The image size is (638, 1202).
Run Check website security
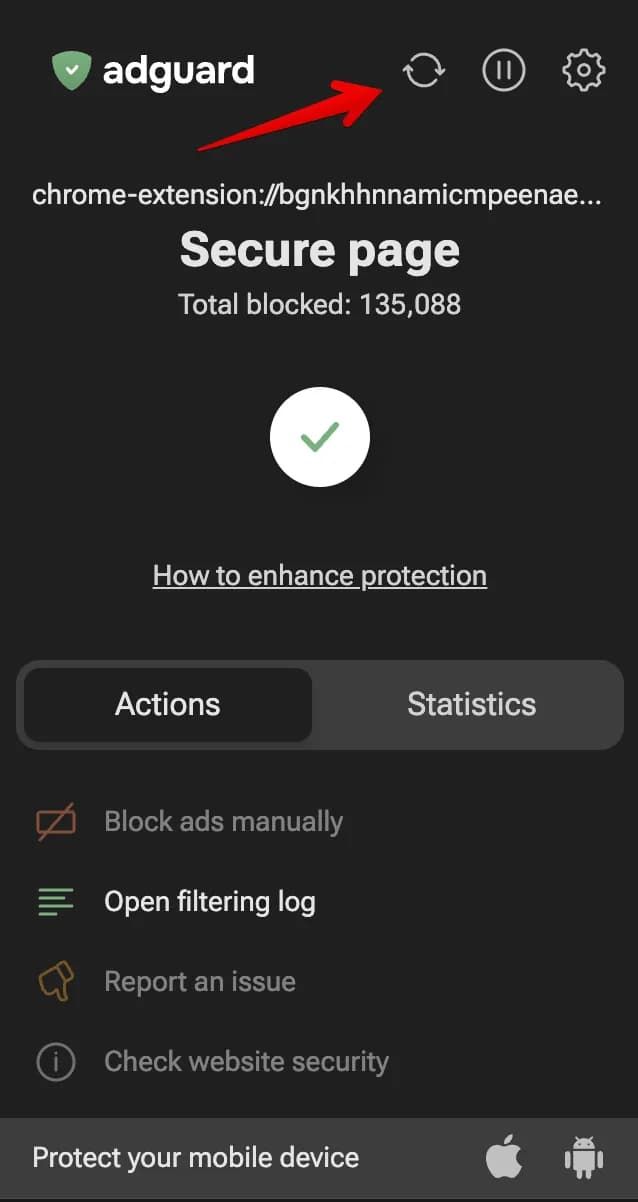click(246, 1061)
